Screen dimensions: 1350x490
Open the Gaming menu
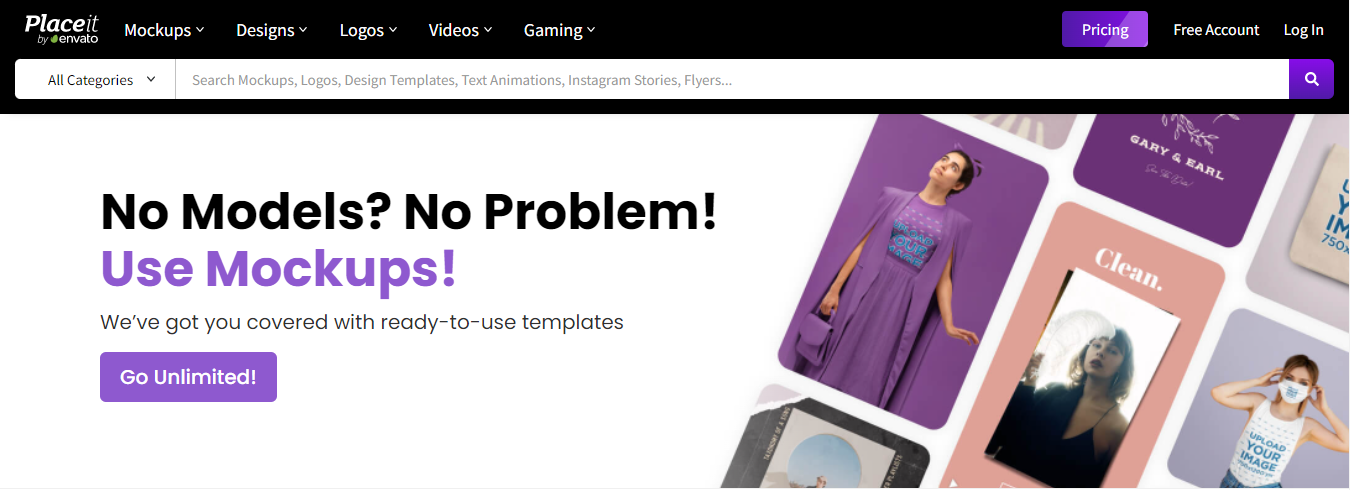coord(559,30)
